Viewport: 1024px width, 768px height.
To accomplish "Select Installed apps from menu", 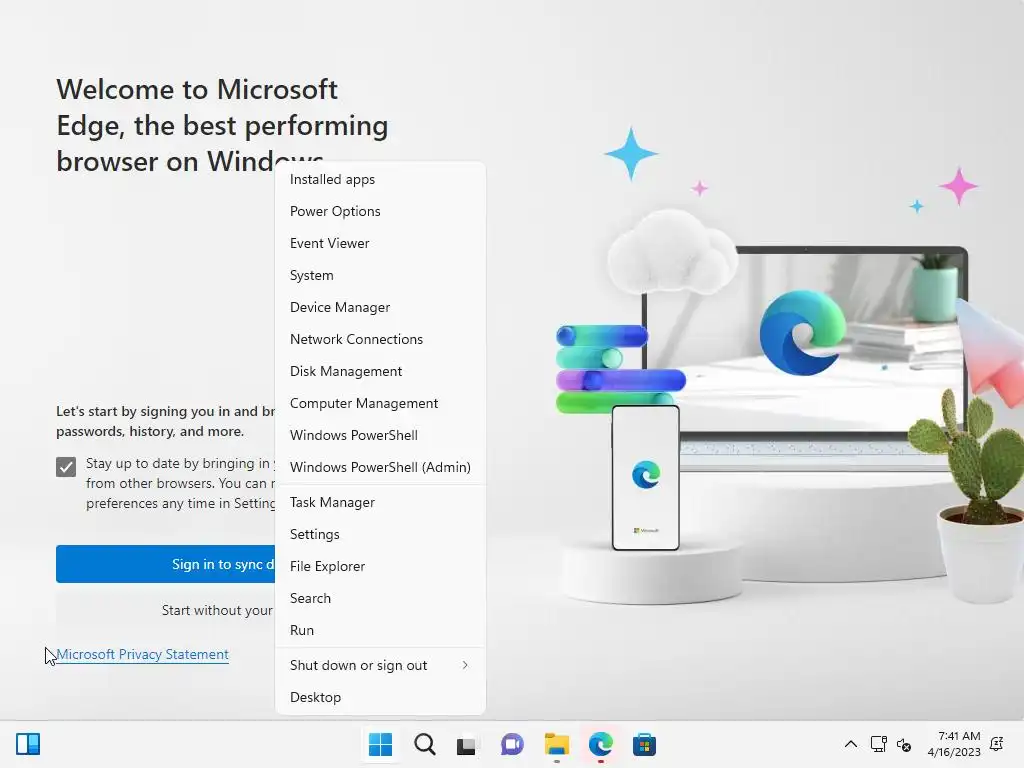I will pos(380,179).
